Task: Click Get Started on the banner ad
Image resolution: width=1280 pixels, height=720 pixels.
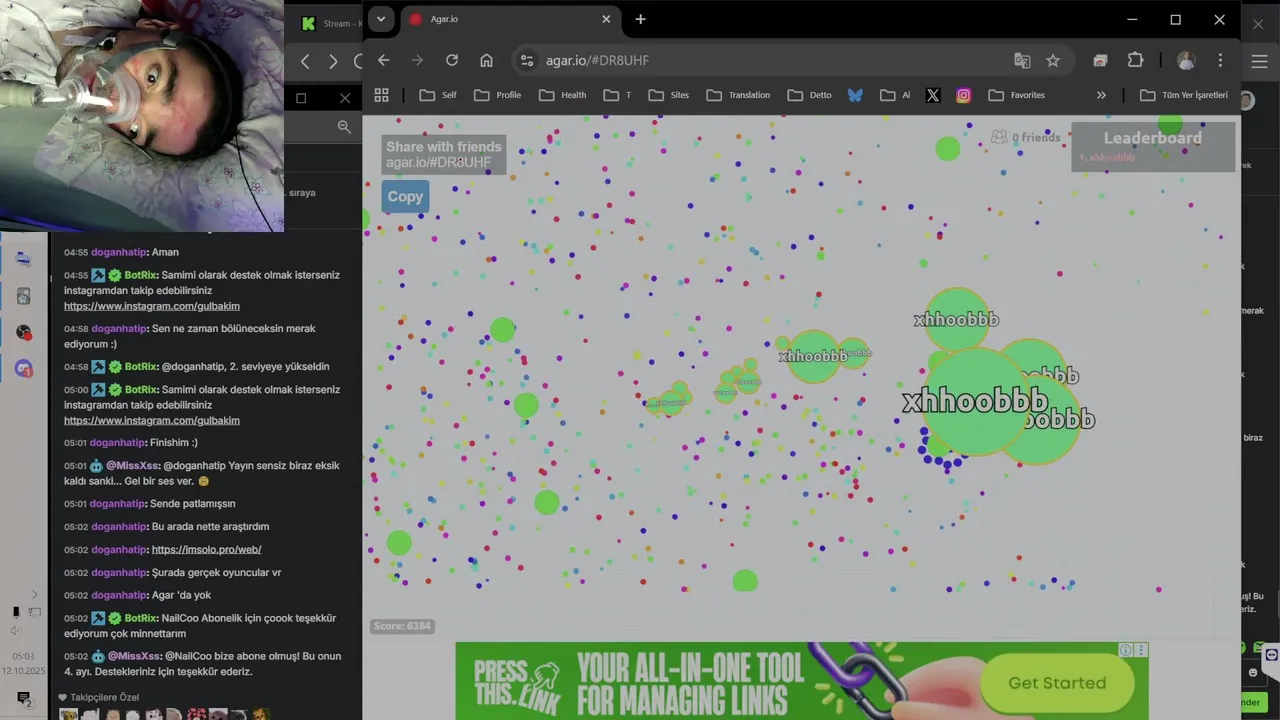Action: (x=1057, y=683)
